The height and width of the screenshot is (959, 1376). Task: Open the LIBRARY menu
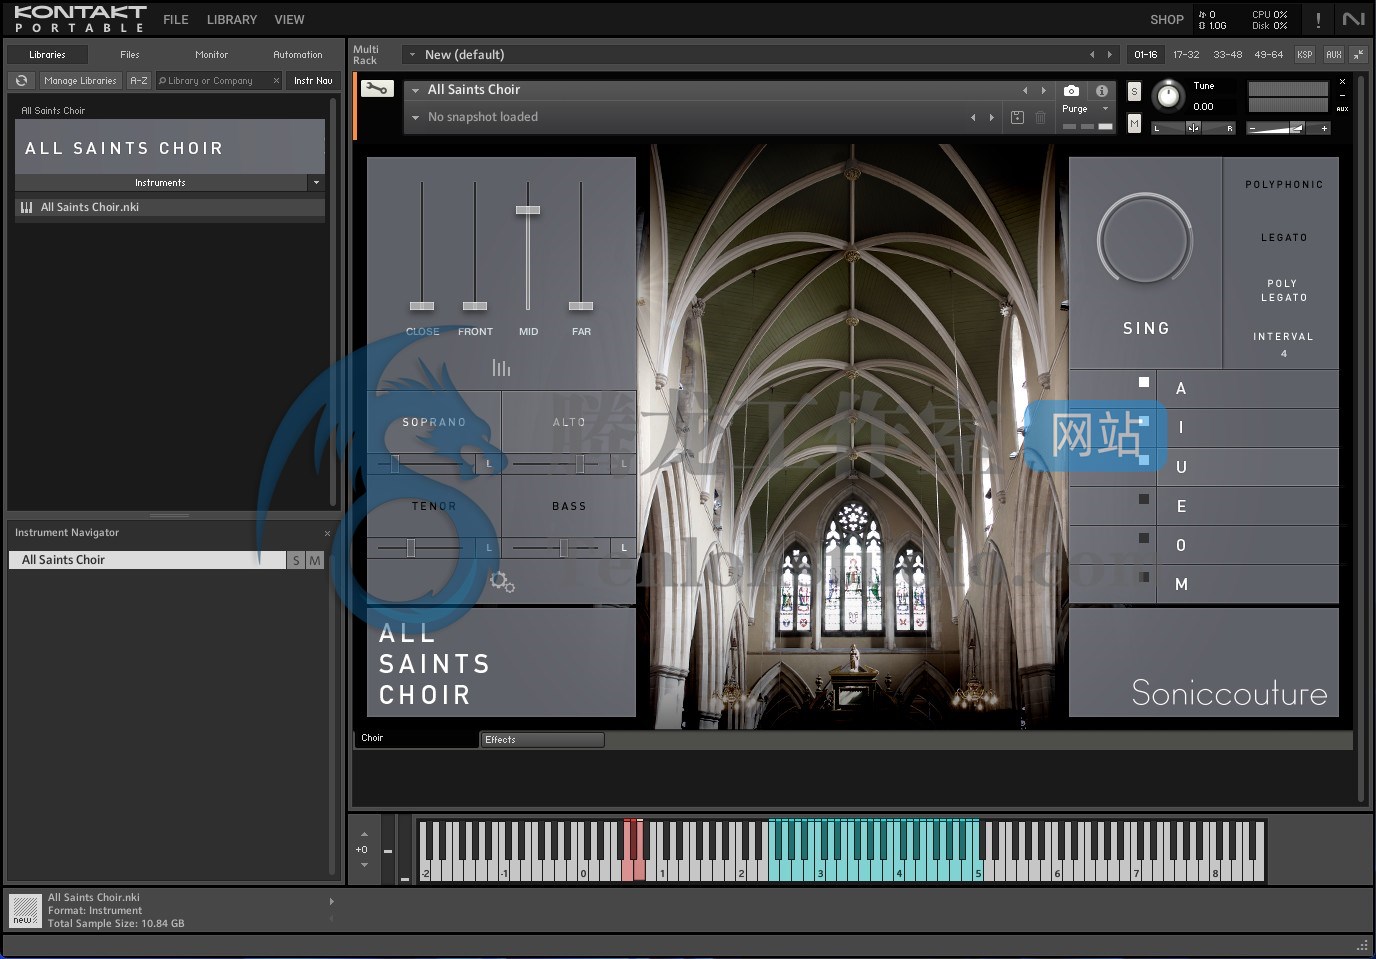[x=232, y=20]
